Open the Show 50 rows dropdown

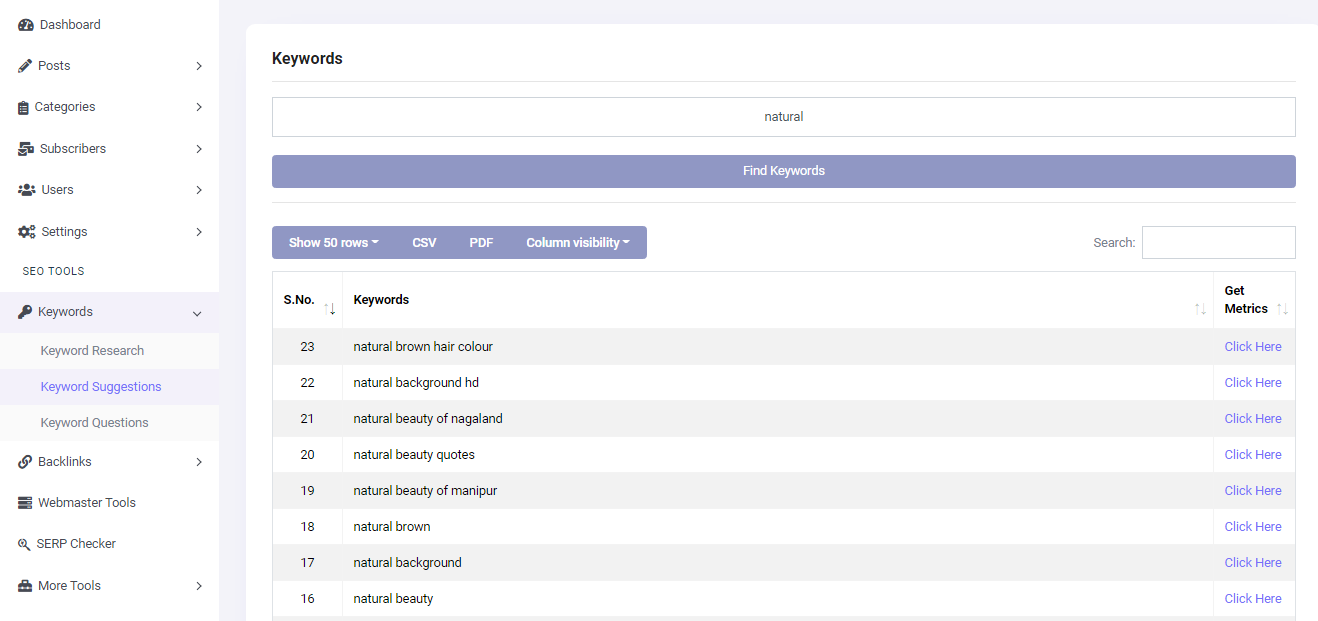click(334, 242)
